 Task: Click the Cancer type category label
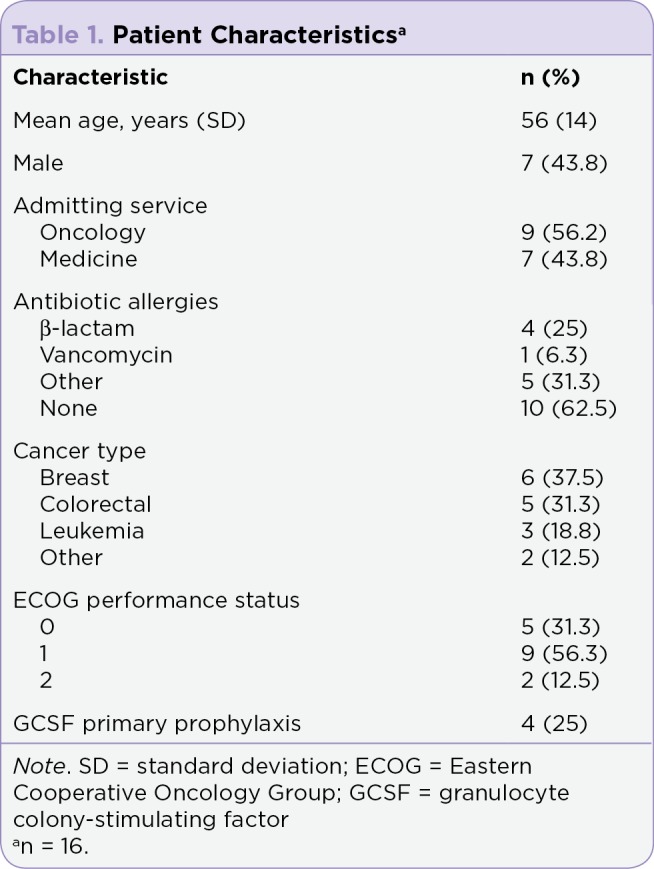click(79, 451)
